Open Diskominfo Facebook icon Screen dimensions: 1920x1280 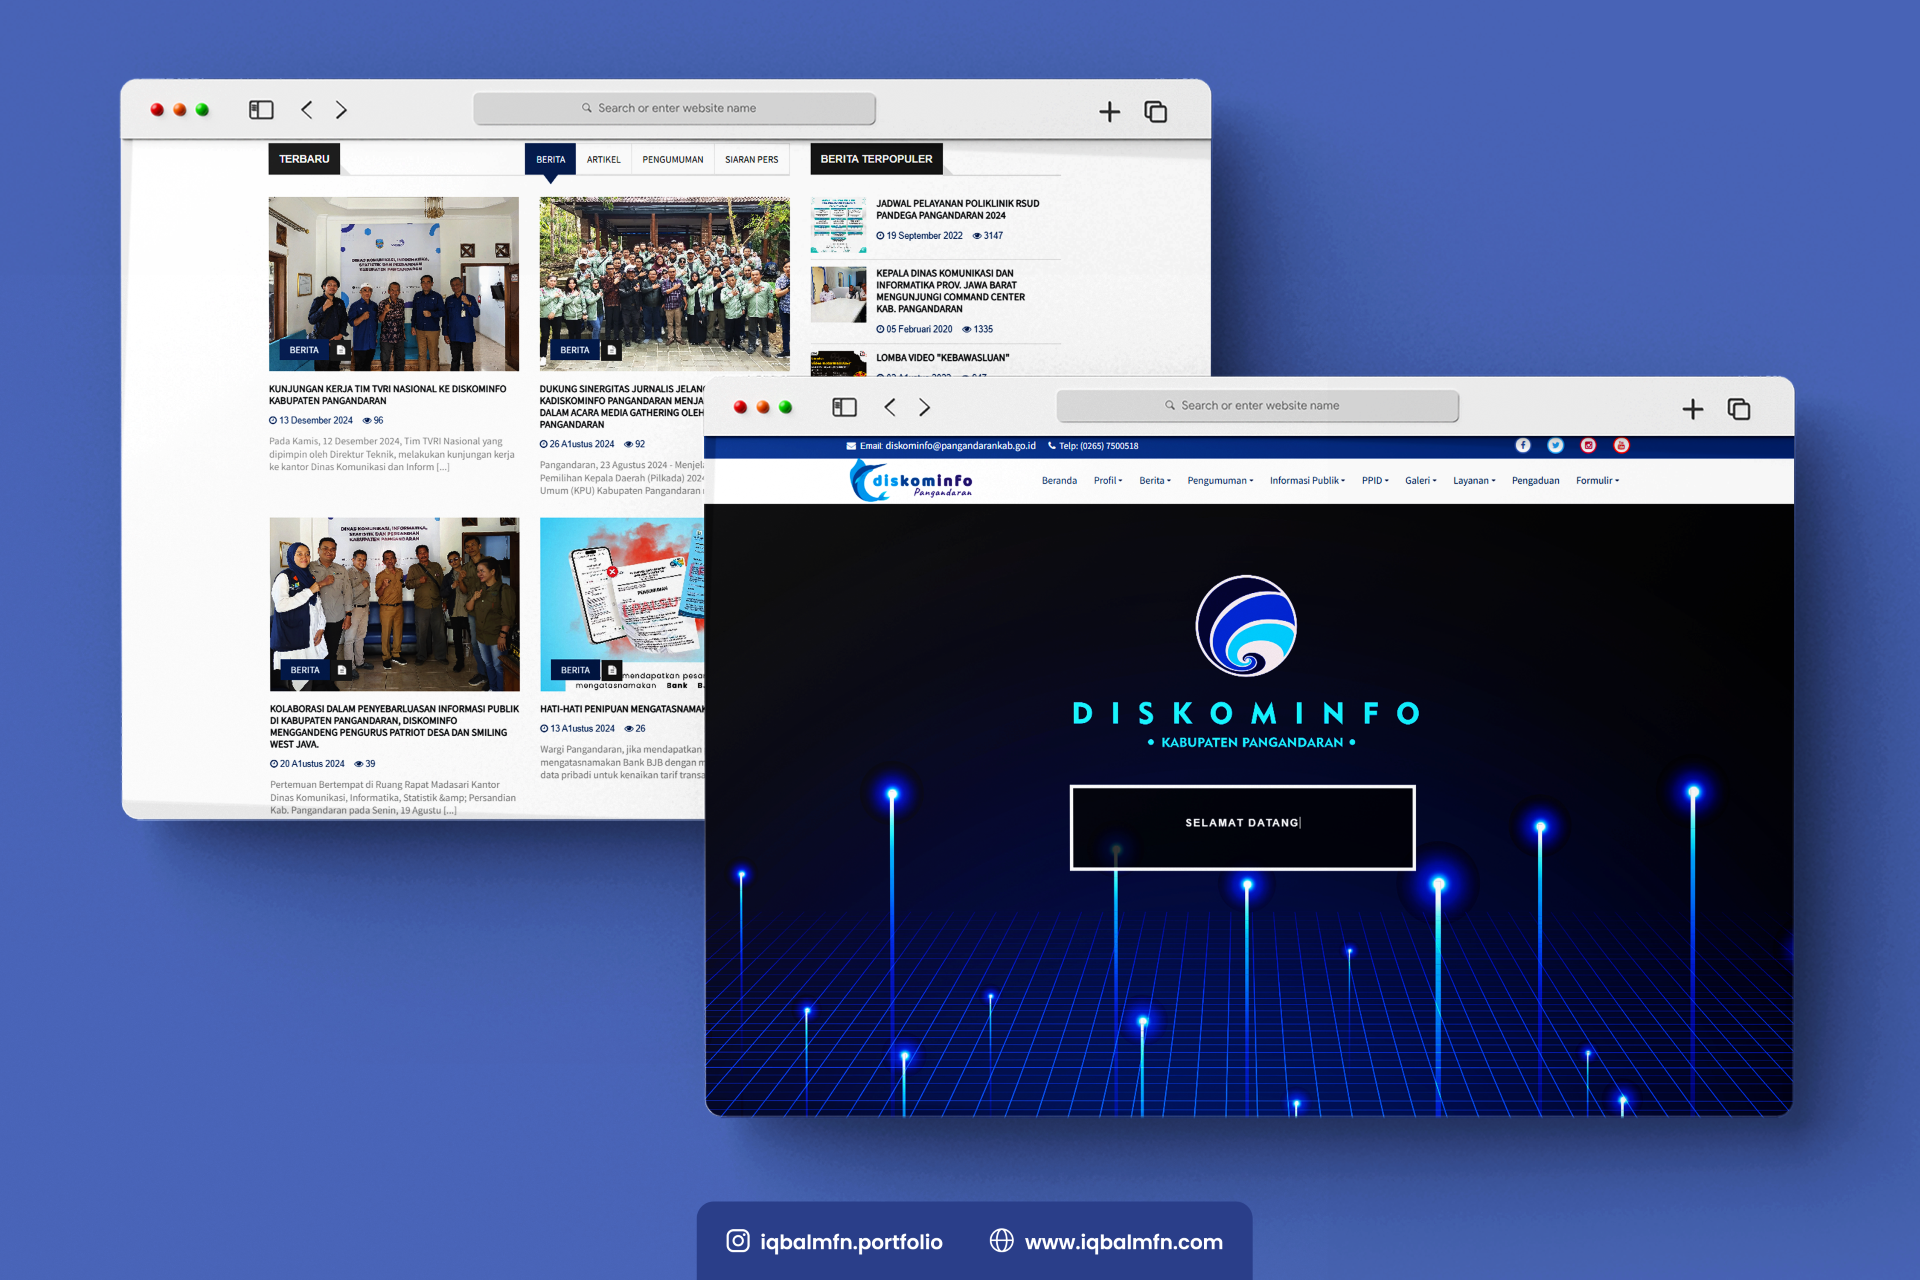[x=1523, y=446]
